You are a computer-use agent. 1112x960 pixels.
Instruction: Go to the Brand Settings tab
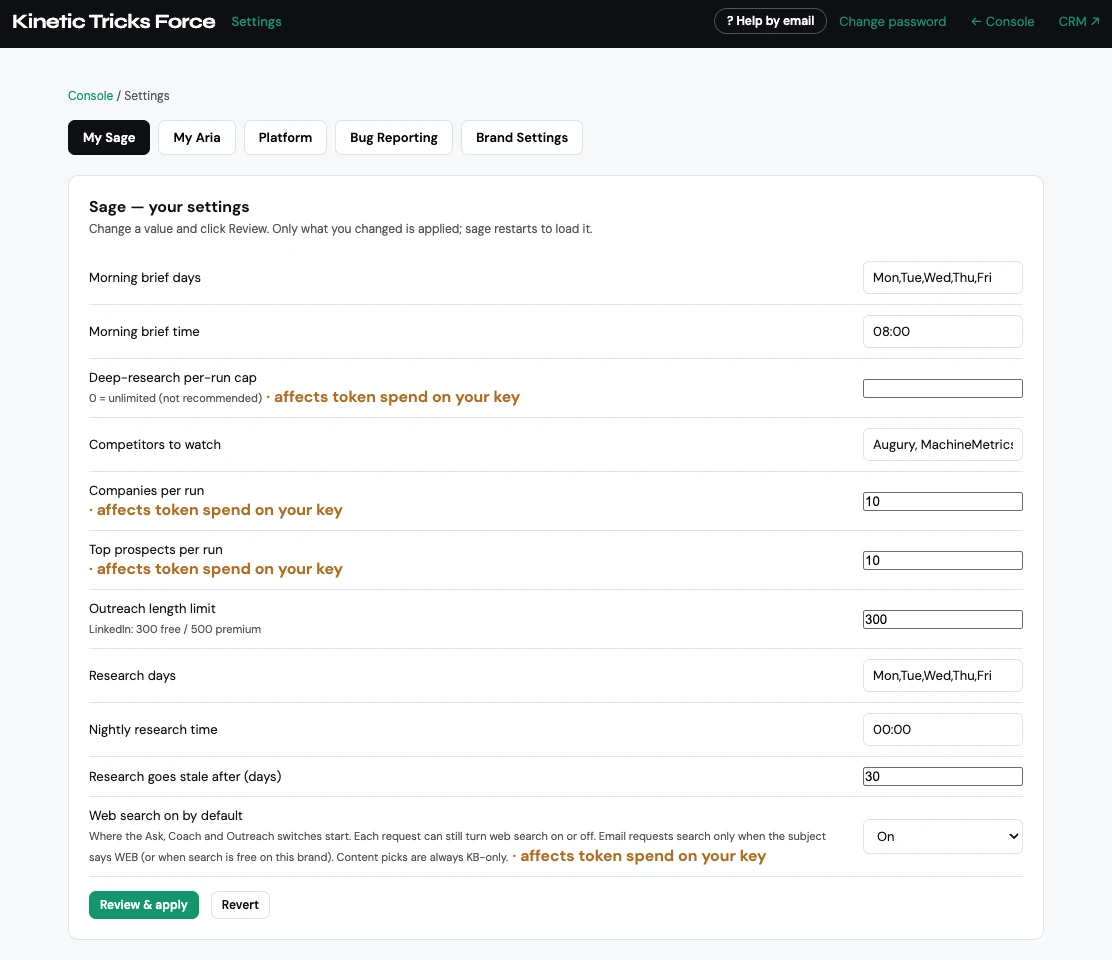[521, 138]
